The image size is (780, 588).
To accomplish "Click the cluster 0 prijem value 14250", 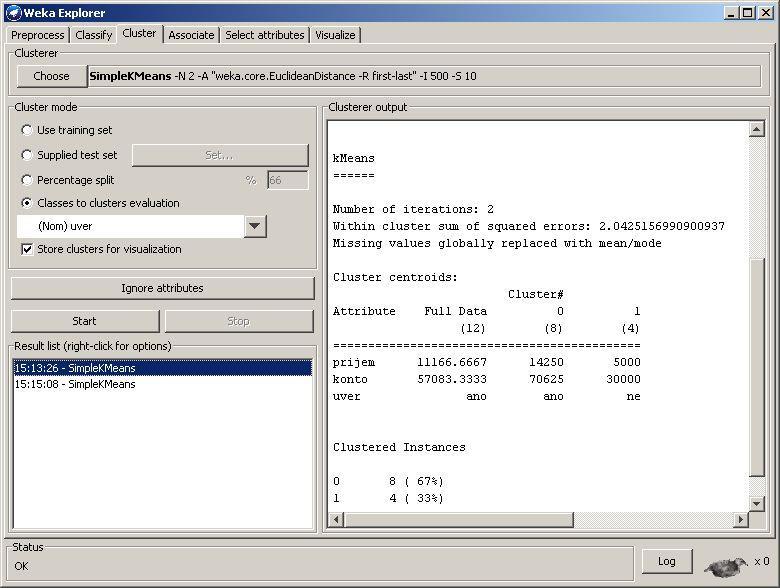I will pyautogui.click(x=546, y=363).
